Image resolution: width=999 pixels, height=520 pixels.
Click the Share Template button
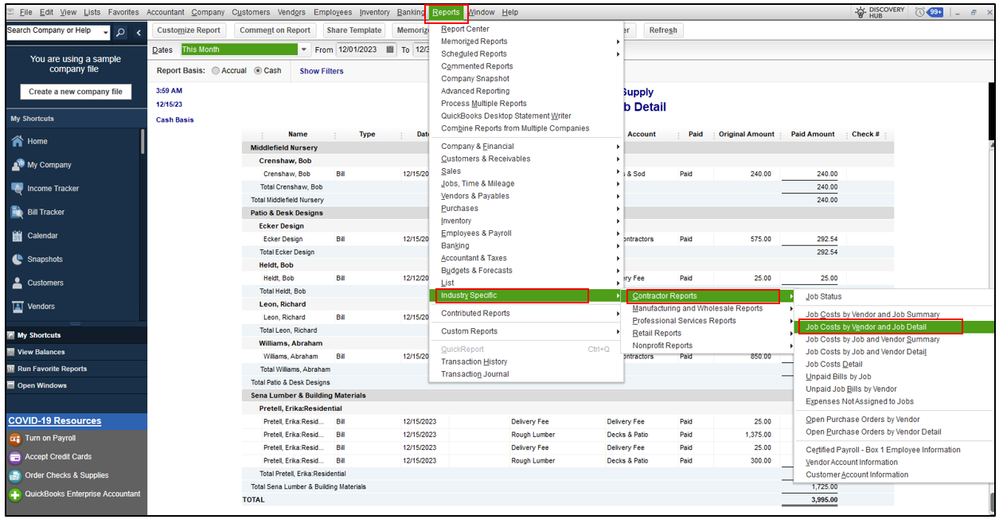click(x=354, y=30)
